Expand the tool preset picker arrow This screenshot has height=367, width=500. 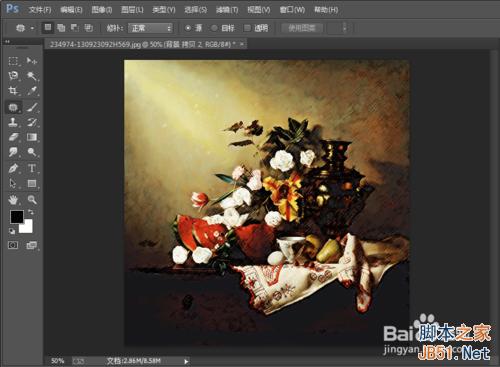coord(32,28)
